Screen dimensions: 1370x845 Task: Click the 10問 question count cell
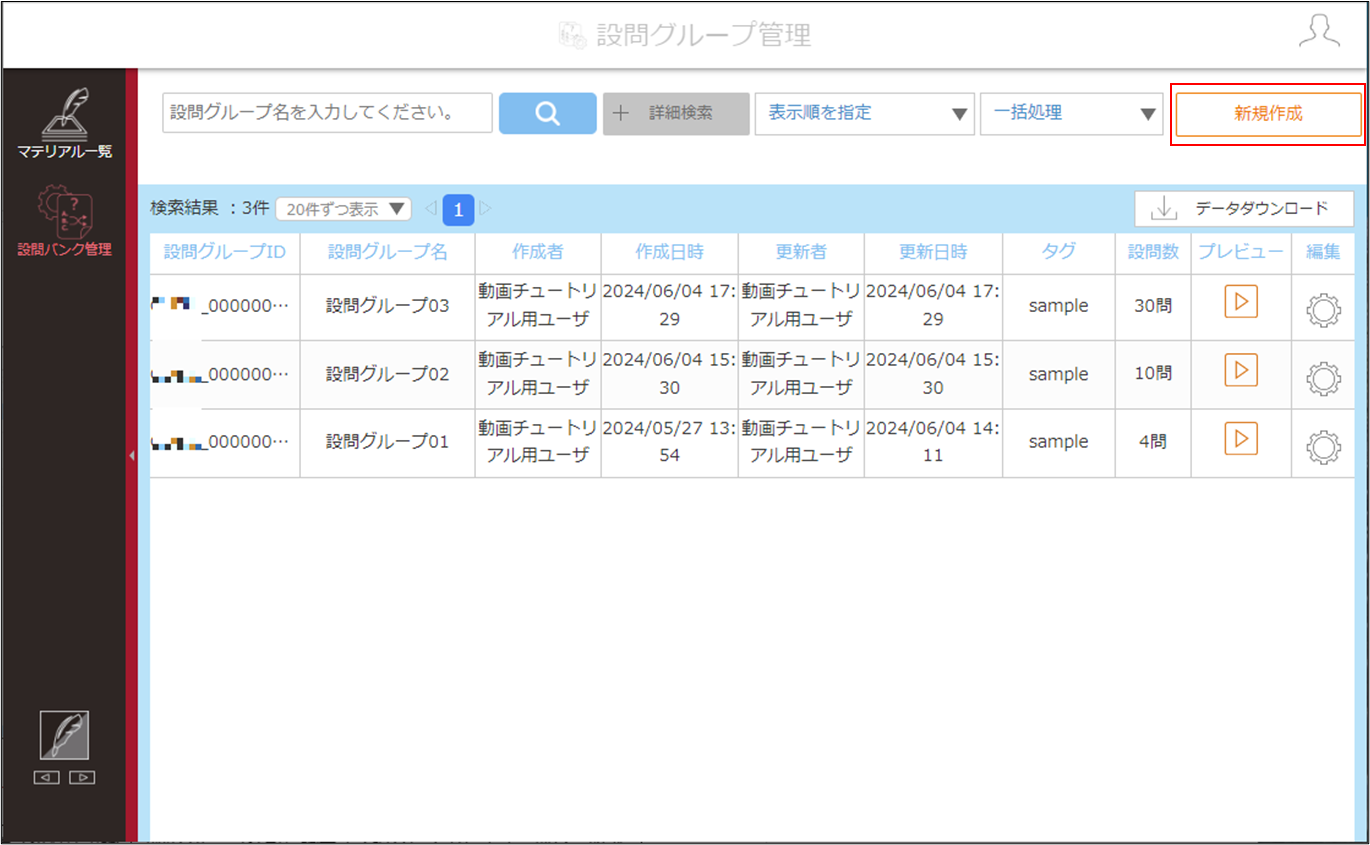coord(1153,374)
